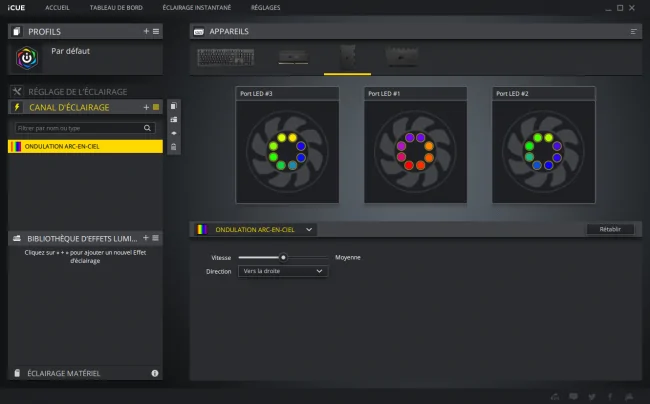Add a new lighting channel effect
The width and height of the screenshot is (650, 404).
pyautogui.click(x=146, y=107)
